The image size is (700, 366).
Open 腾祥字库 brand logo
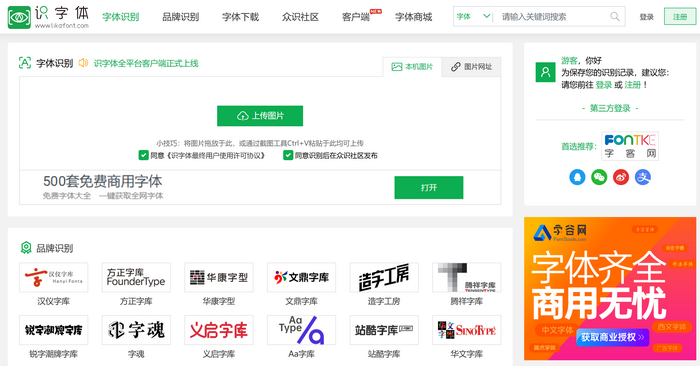(467, 277)
